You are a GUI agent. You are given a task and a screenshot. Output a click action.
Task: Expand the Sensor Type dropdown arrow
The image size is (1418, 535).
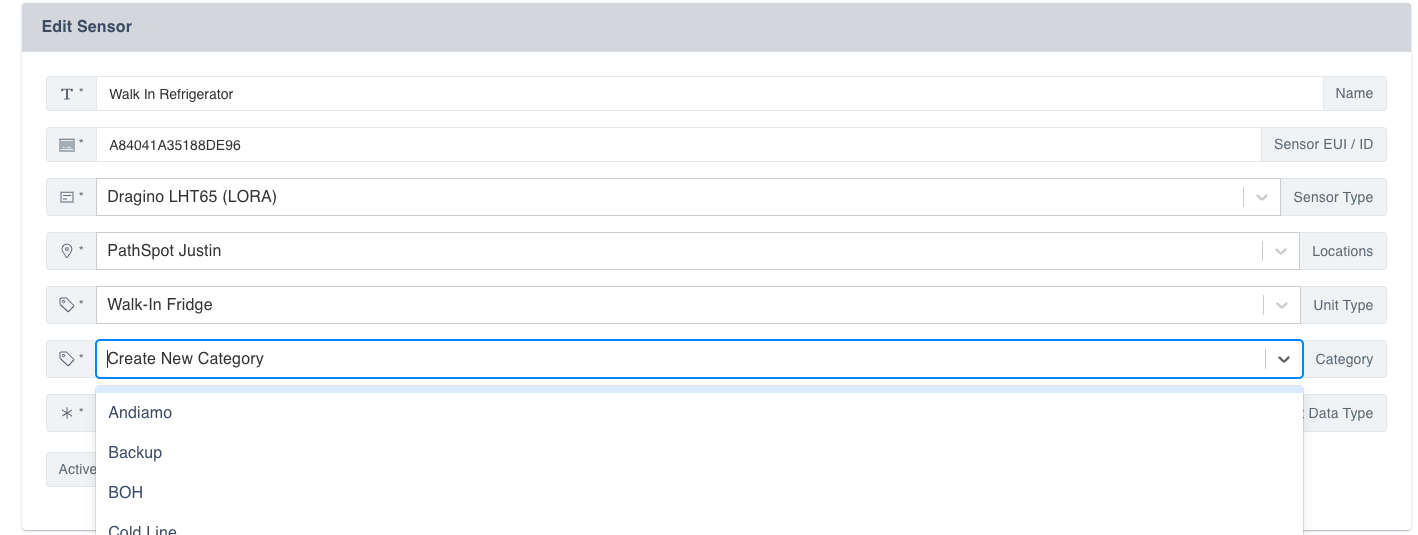[x=1261, y=197]
